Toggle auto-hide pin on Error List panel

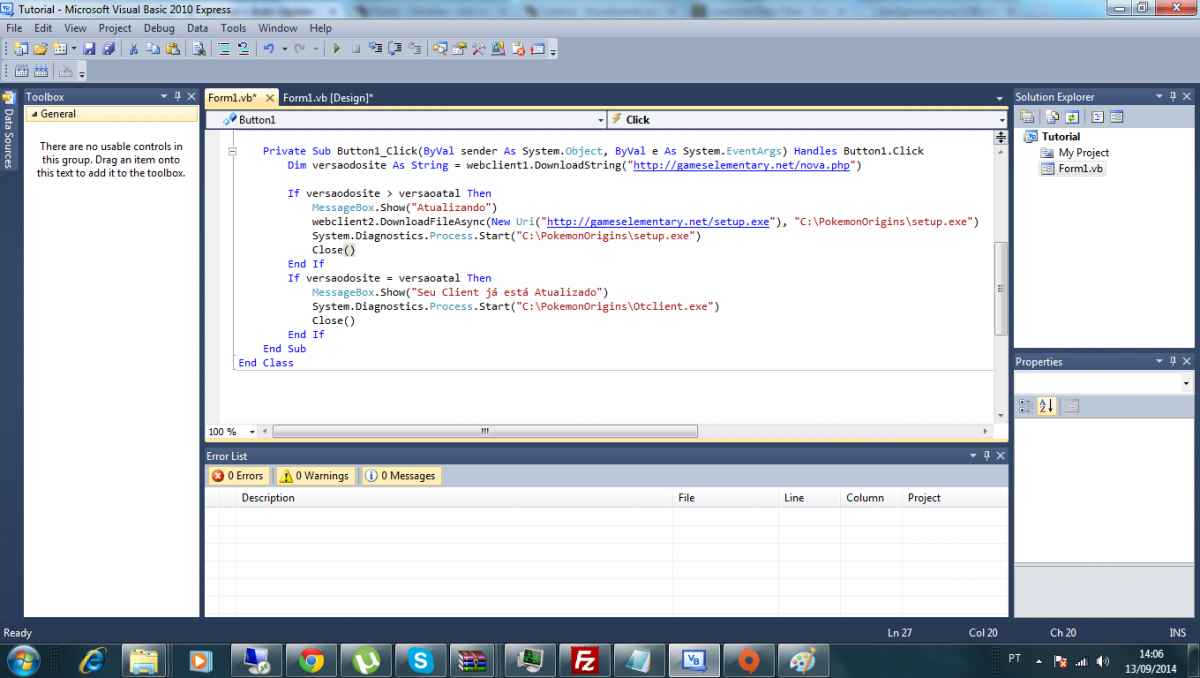(x=987, y=455)
